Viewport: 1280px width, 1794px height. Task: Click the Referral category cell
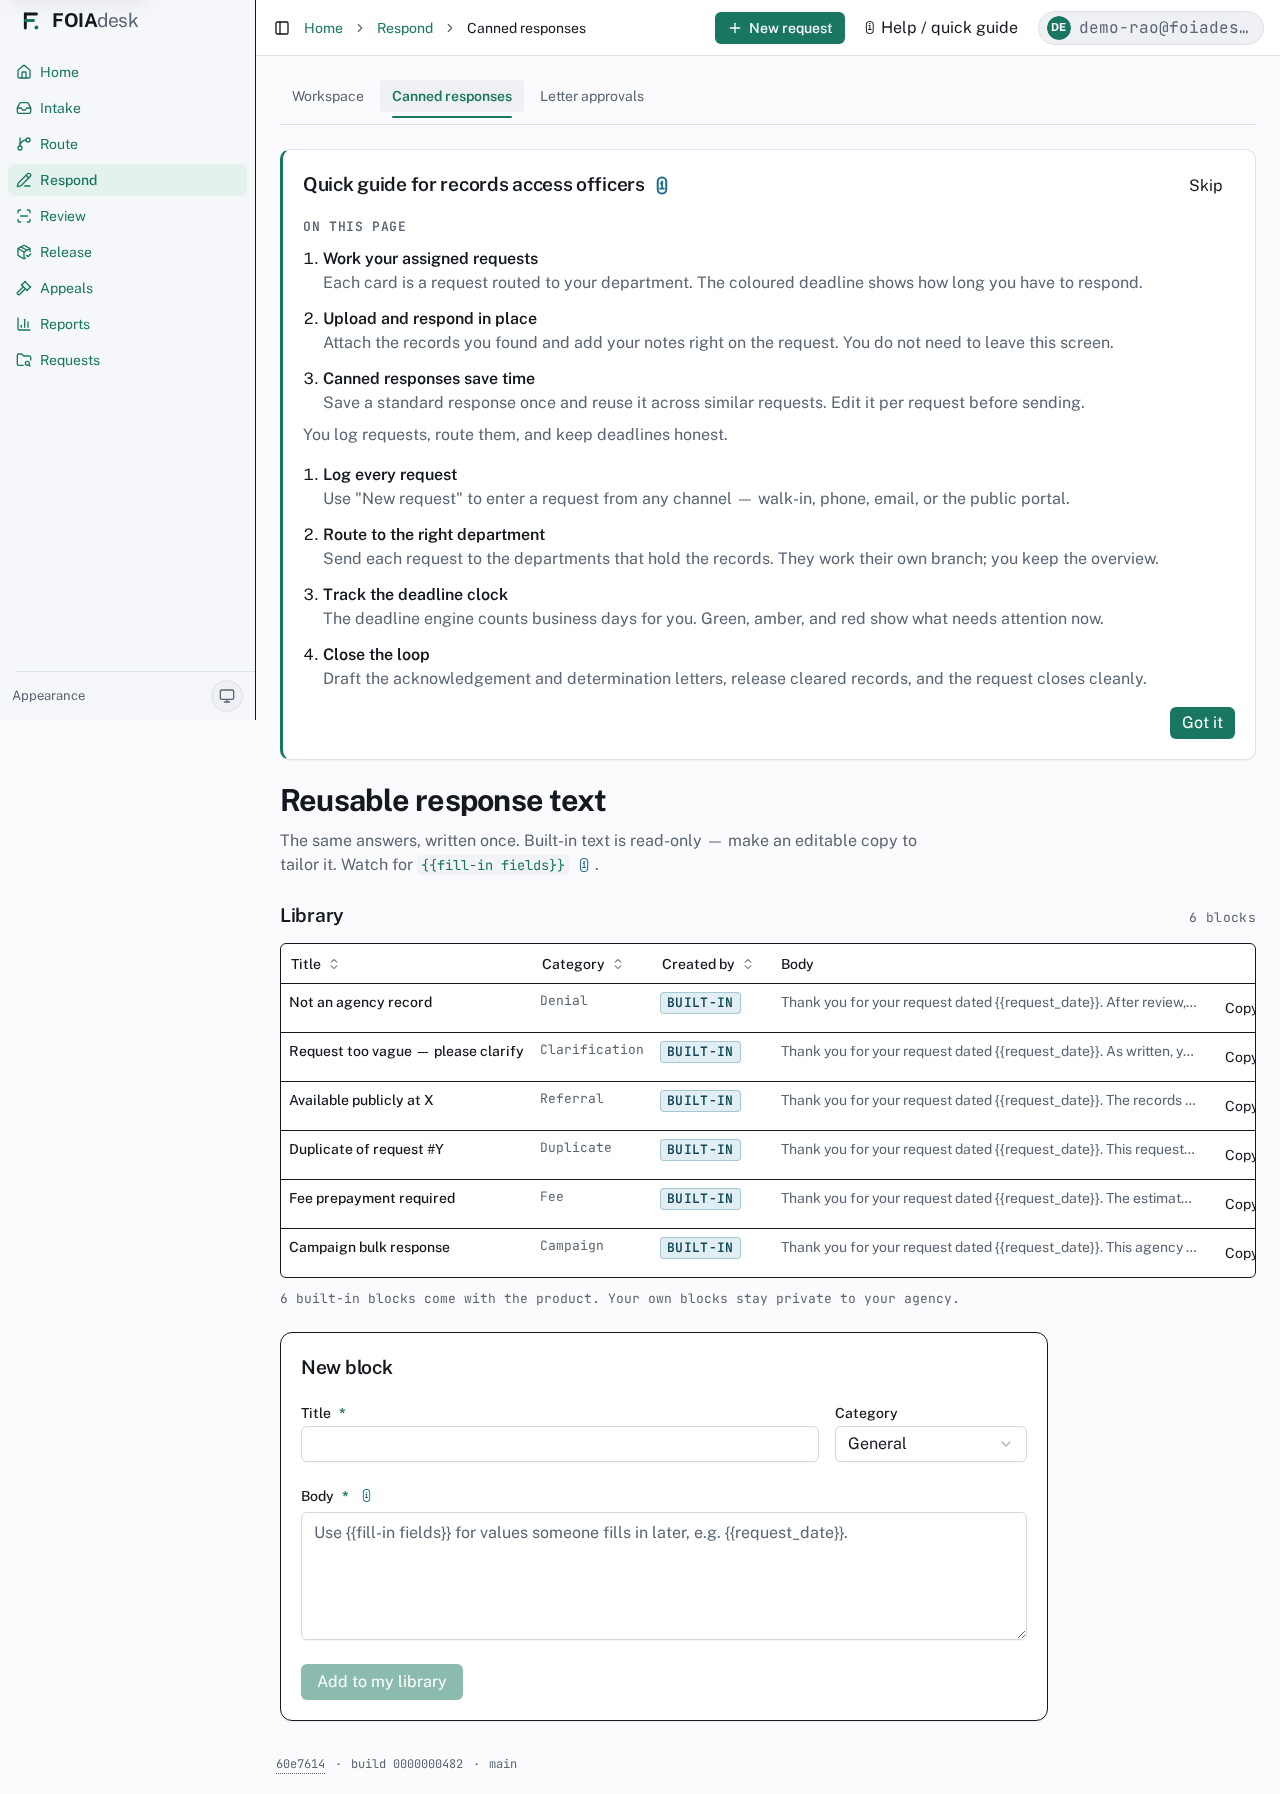point(572,1099)
